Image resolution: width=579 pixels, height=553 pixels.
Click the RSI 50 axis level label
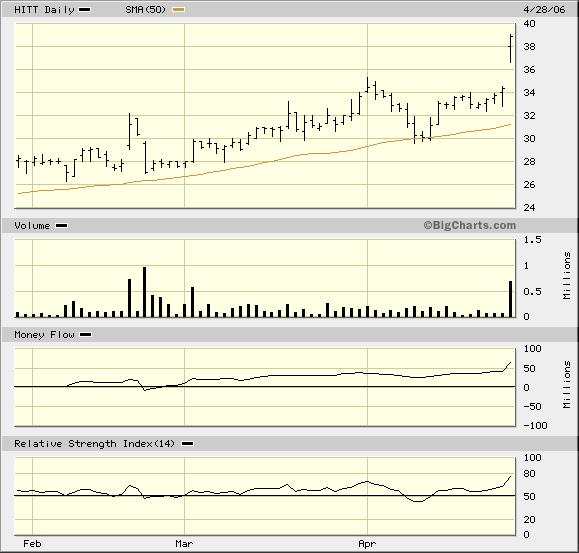click(530, 497)
